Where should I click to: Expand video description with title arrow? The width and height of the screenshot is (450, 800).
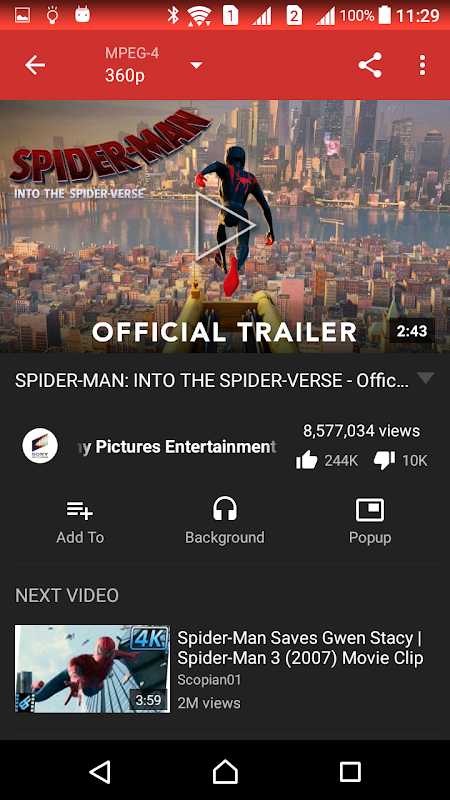pyautogui.click(x=425, y=378)
